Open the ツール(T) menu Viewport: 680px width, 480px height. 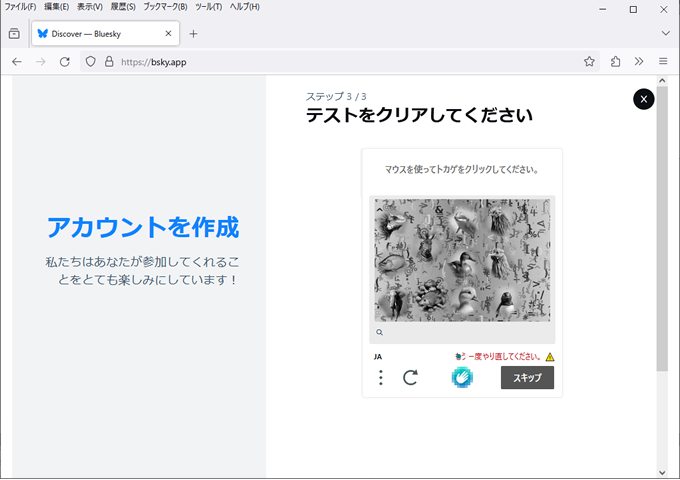pyautogui.click(x=208, y=7)
